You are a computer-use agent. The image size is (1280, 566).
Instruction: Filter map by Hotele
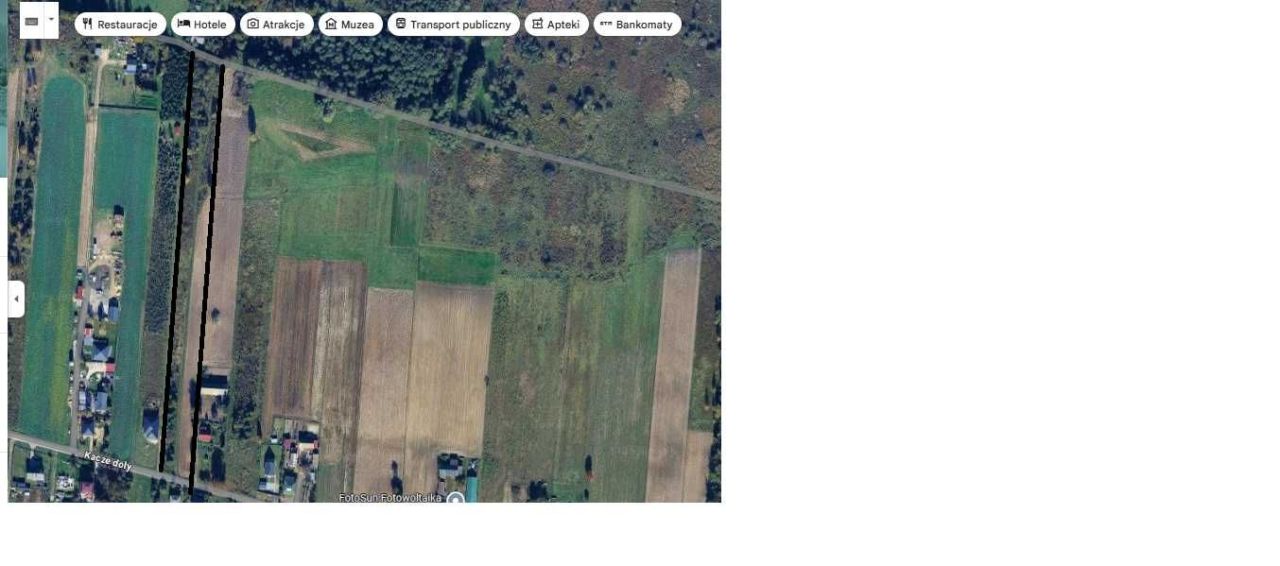pos(203,24)
